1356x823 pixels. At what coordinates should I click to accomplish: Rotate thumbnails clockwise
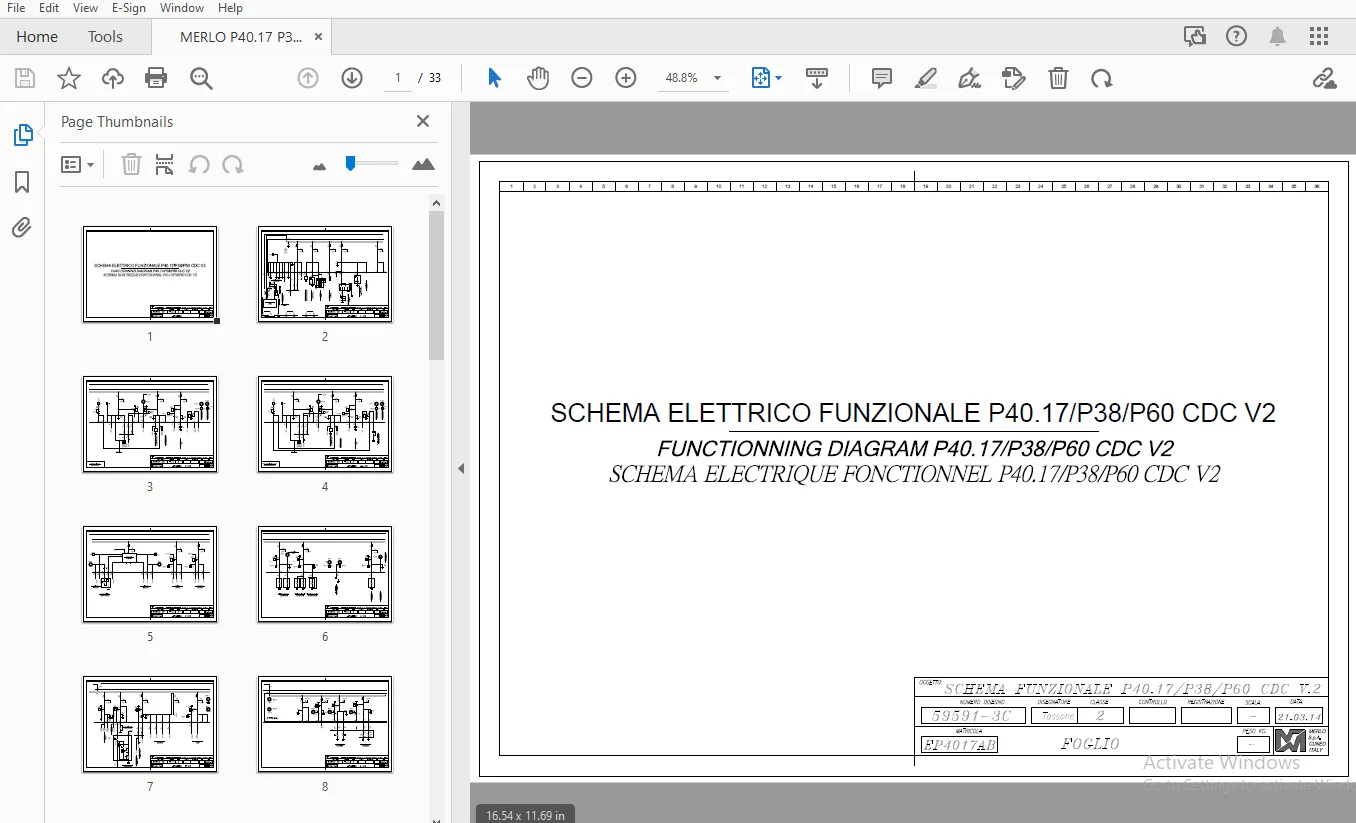(233, 164)
